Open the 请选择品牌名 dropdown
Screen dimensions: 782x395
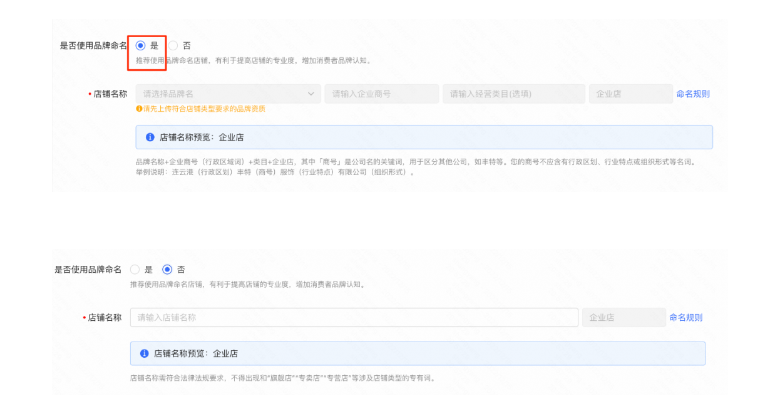click(x=228, y=94)
